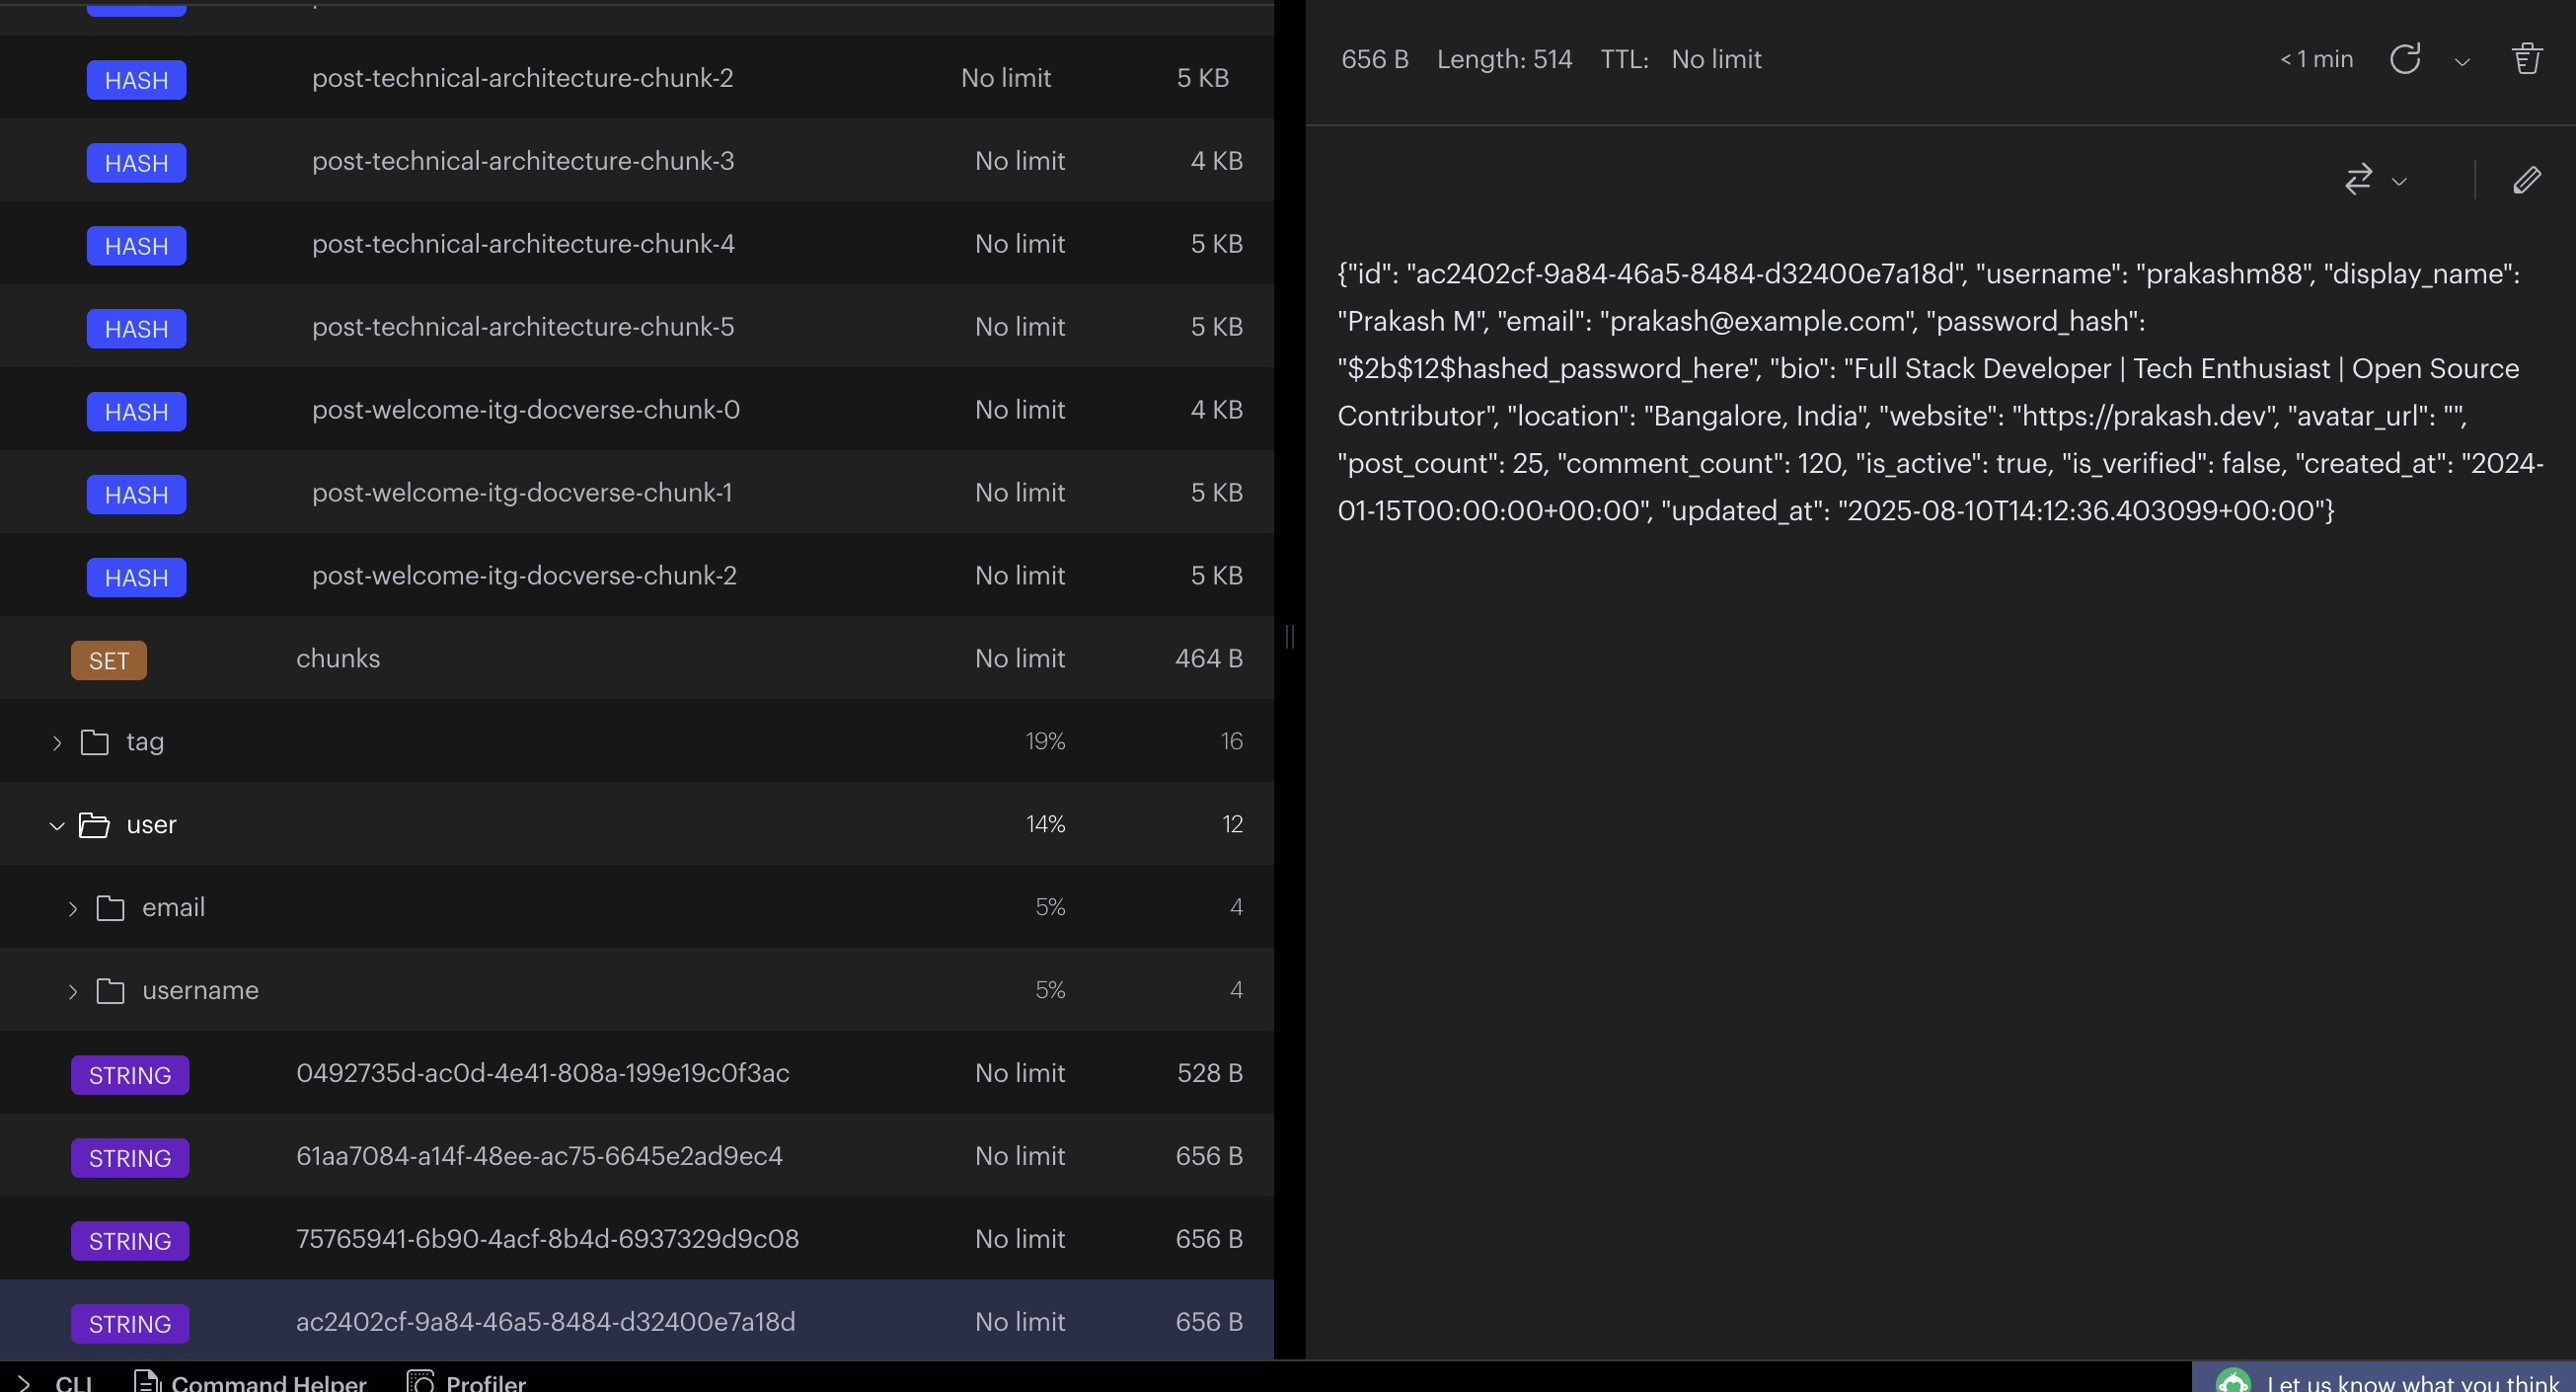Click the tag folder icon
Image resolution: width=2576 pixels, height=1392 pixels.
click(94, 742)
